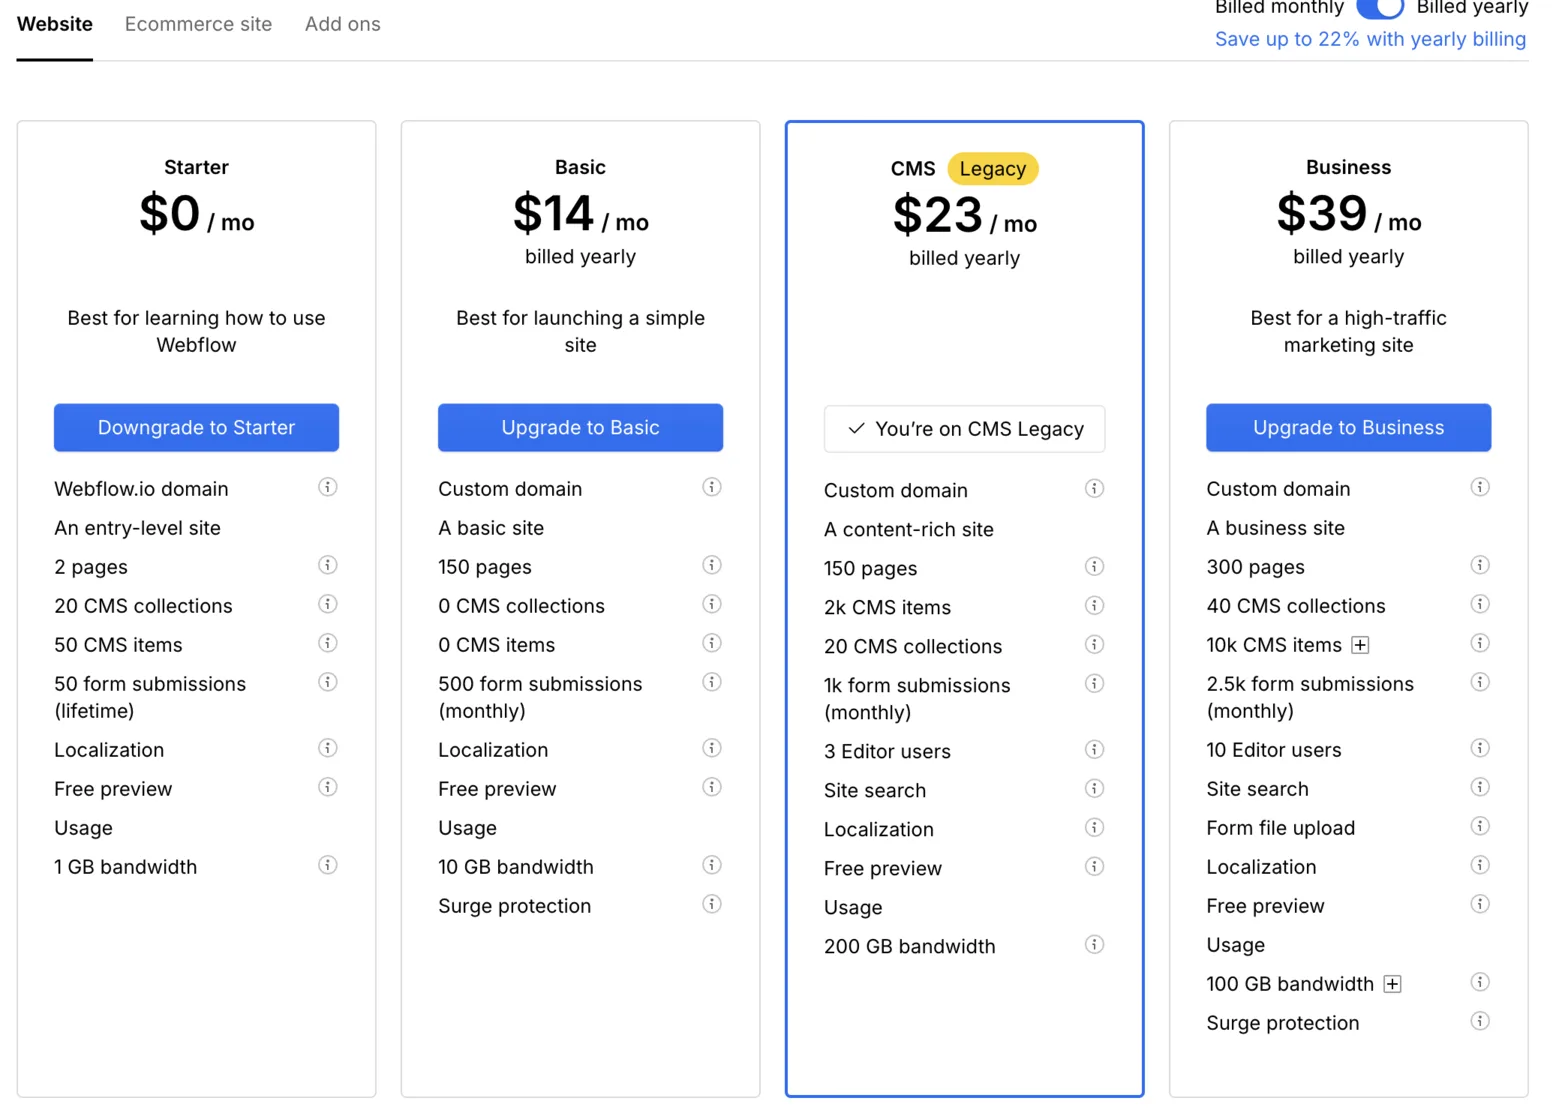The image size is (1556, 1116).
Task: Show info for 500 form submissions (monthly)
Action: 711,682
